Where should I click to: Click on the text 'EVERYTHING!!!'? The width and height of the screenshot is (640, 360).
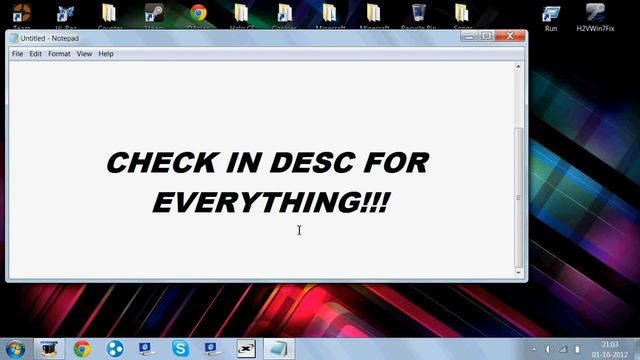coord(272,203)
